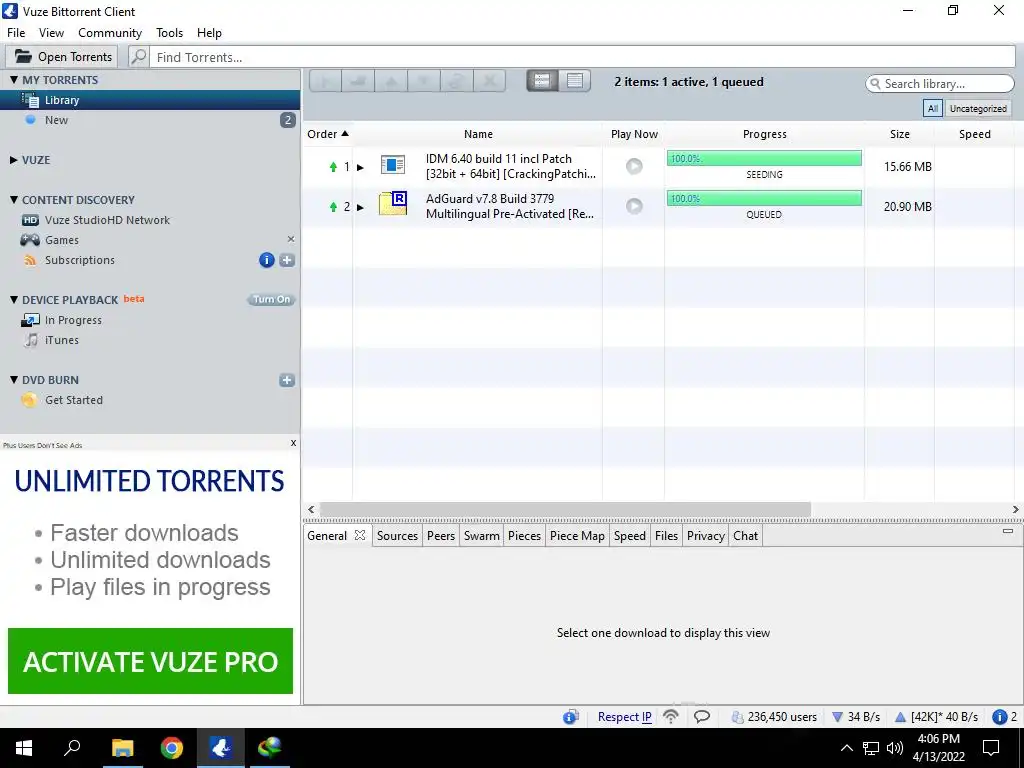Click the Library icon in the sidebar
Screen dimensions: 1024x768
point(30,100)
